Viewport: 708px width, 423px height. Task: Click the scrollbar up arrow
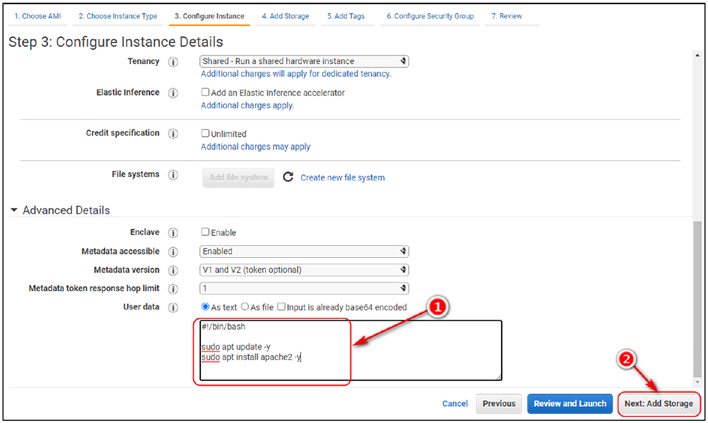click(698, 56)
